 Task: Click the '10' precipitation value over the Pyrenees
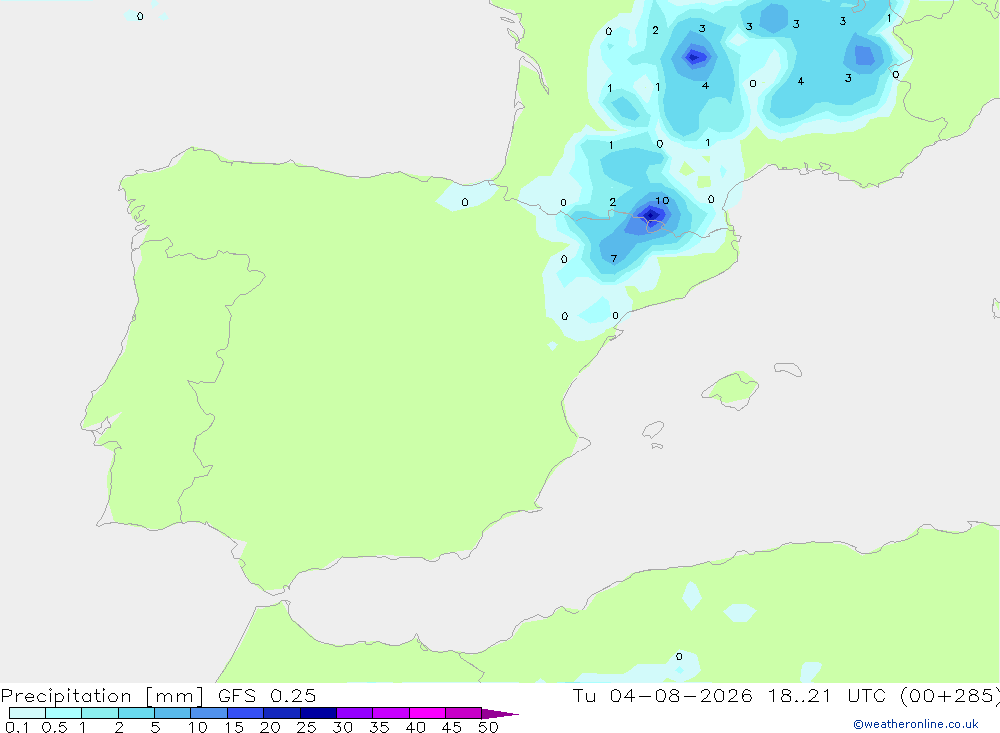[x=662, y=200]
